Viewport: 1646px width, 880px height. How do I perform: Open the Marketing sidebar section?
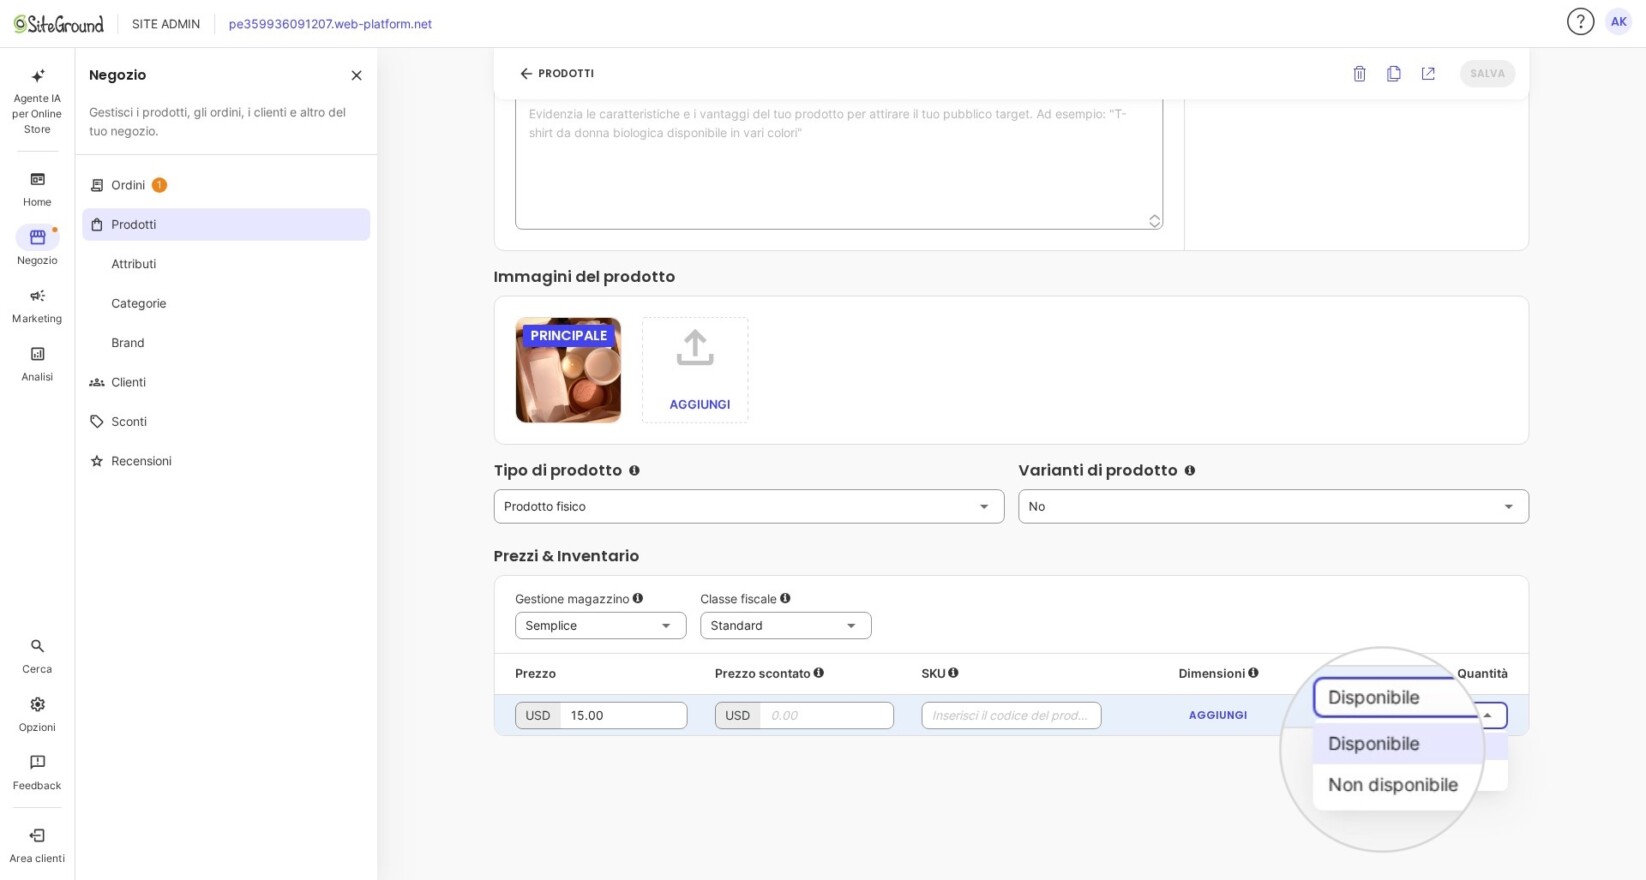pyautogui.click(x=37, y=305)
